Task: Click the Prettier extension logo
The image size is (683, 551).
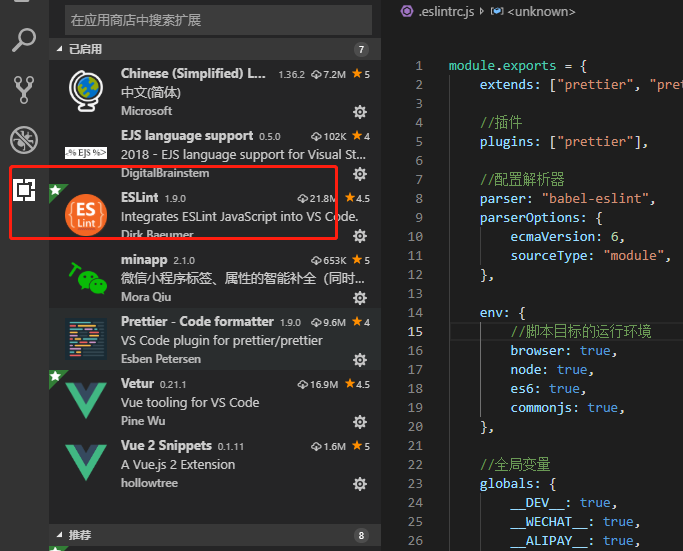Action: coord(86,339)
